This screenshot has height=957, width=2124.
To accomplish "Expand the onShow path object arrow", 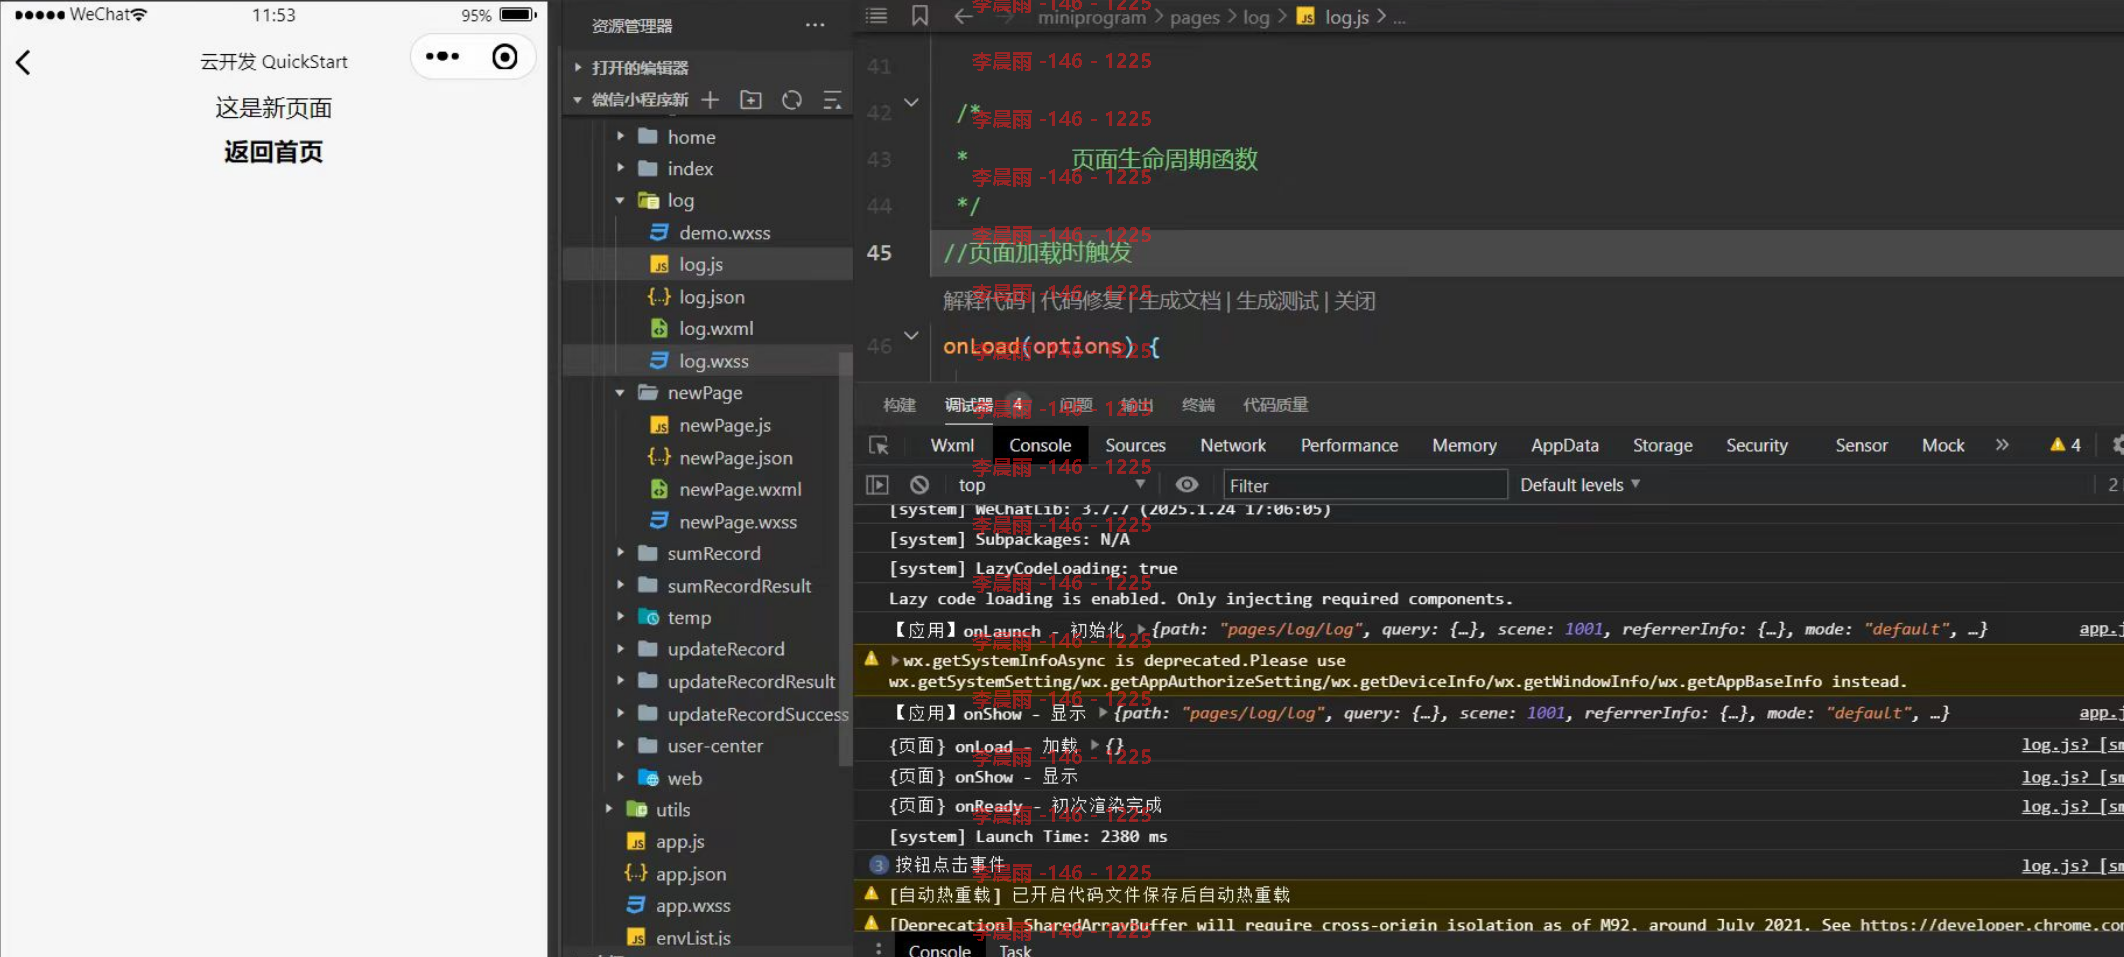I will tap(1103, 713).
